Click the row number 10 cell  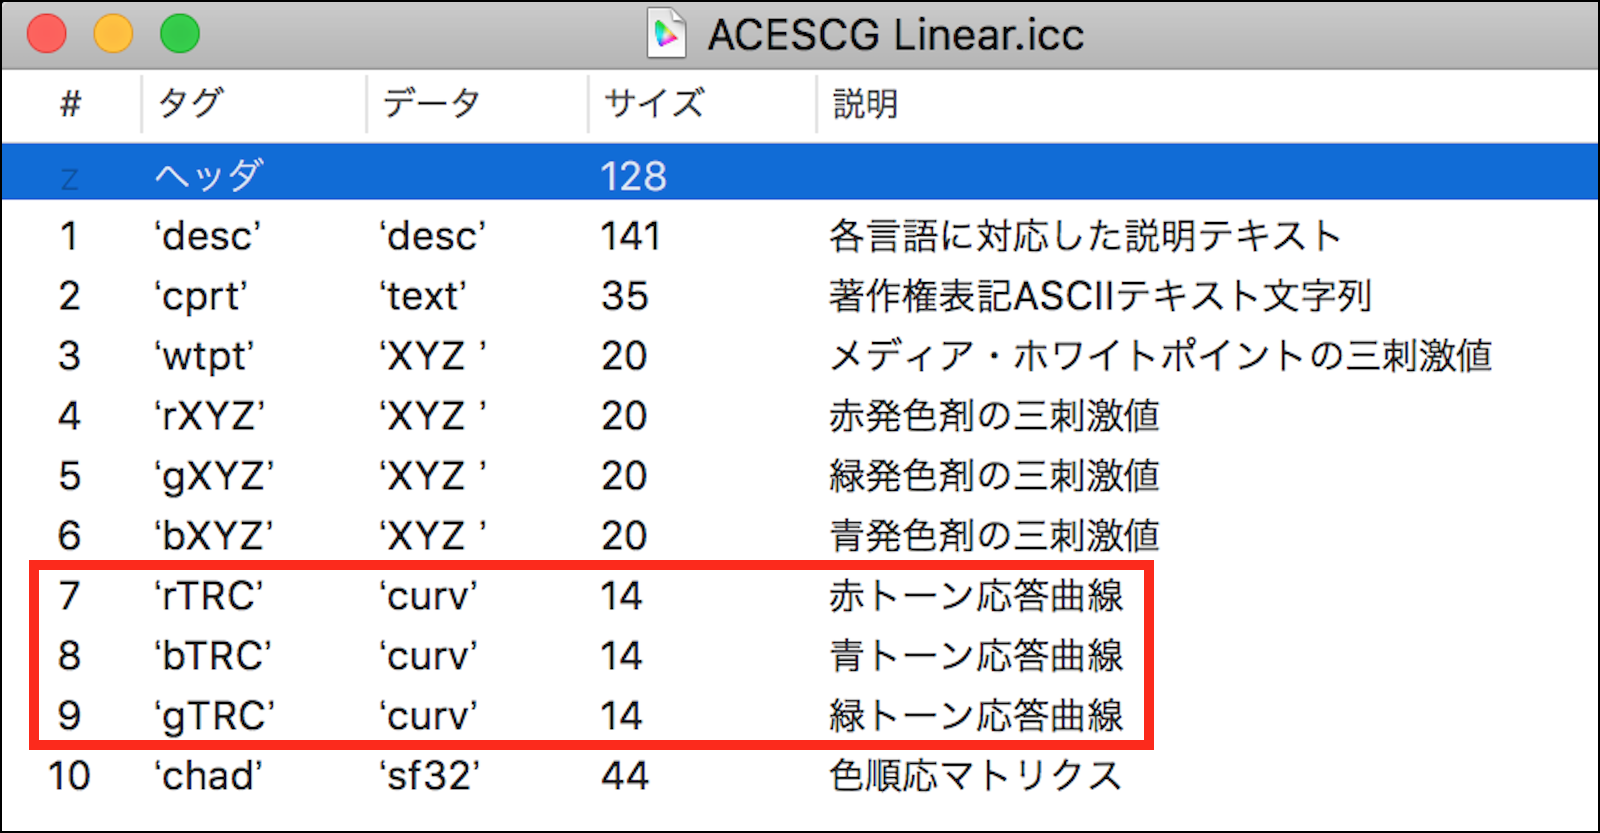click(x=69, y=776)
